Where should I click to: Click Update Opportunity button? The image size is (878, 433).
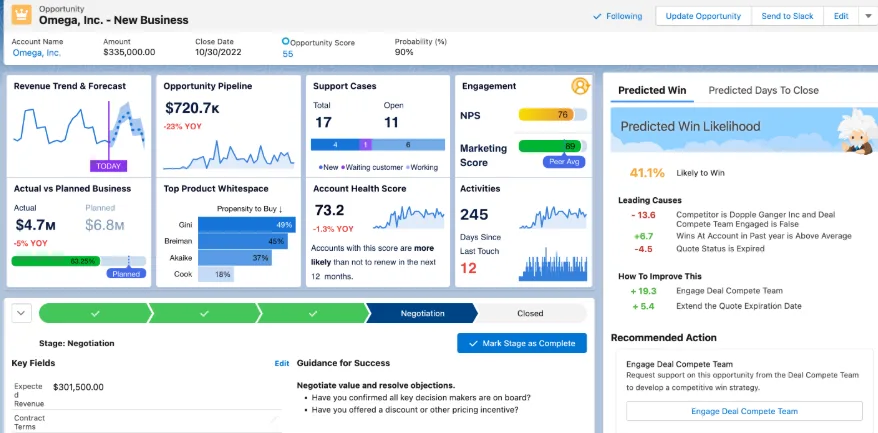coord(703,16)
